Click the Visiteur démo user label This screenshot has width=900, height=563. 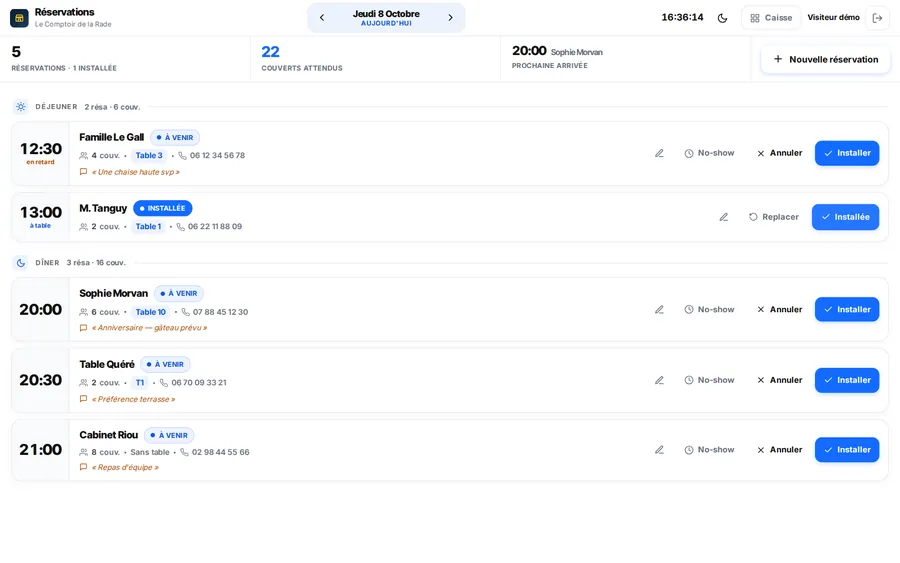[x=833, y=17]
